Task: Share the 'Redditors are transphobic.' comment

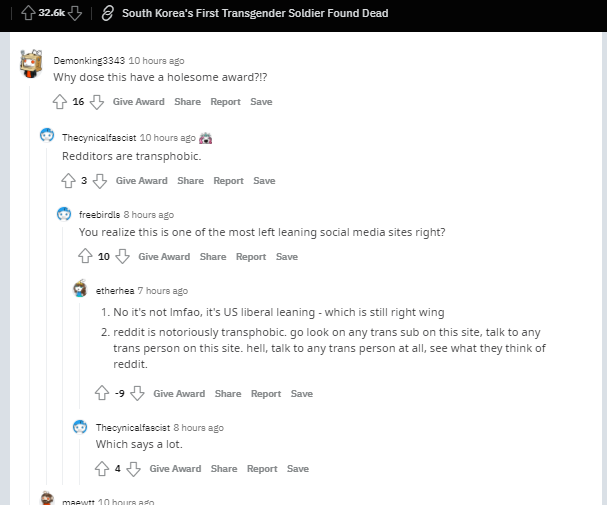Action: pyautogui.click(x=190, y=181)
